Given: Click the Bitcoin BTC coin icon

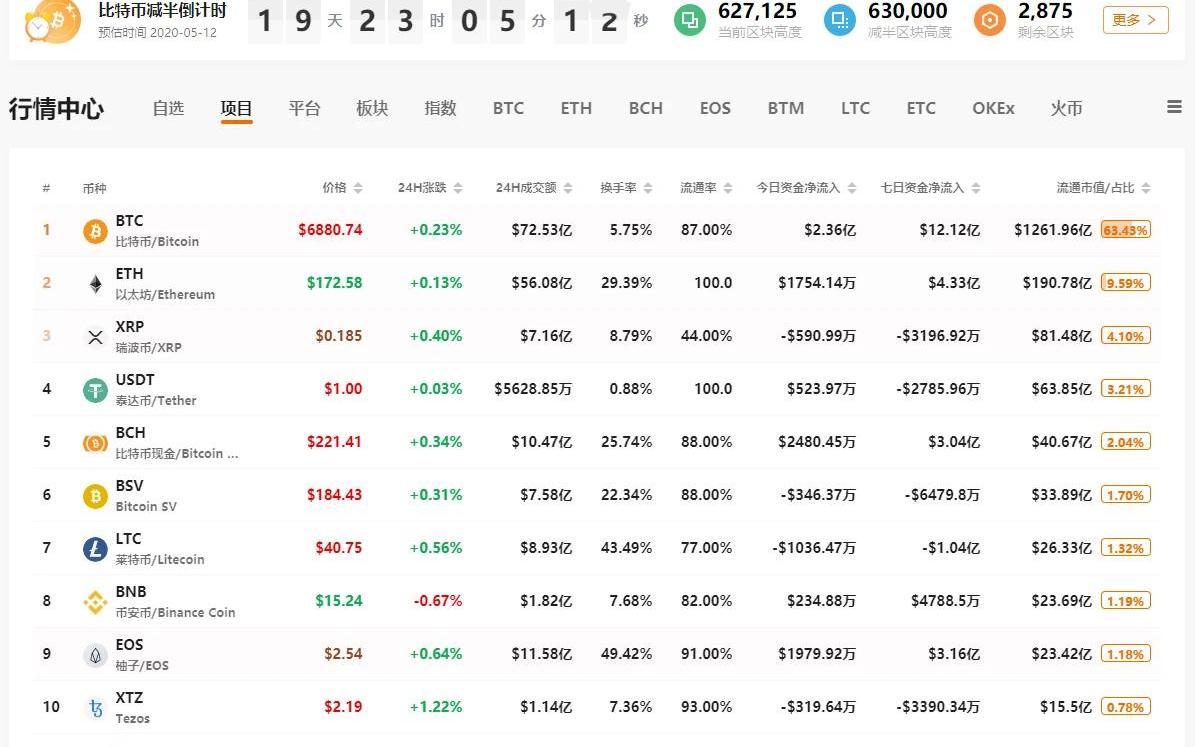Looking at the screenshot, I should [x=95, y=231].
